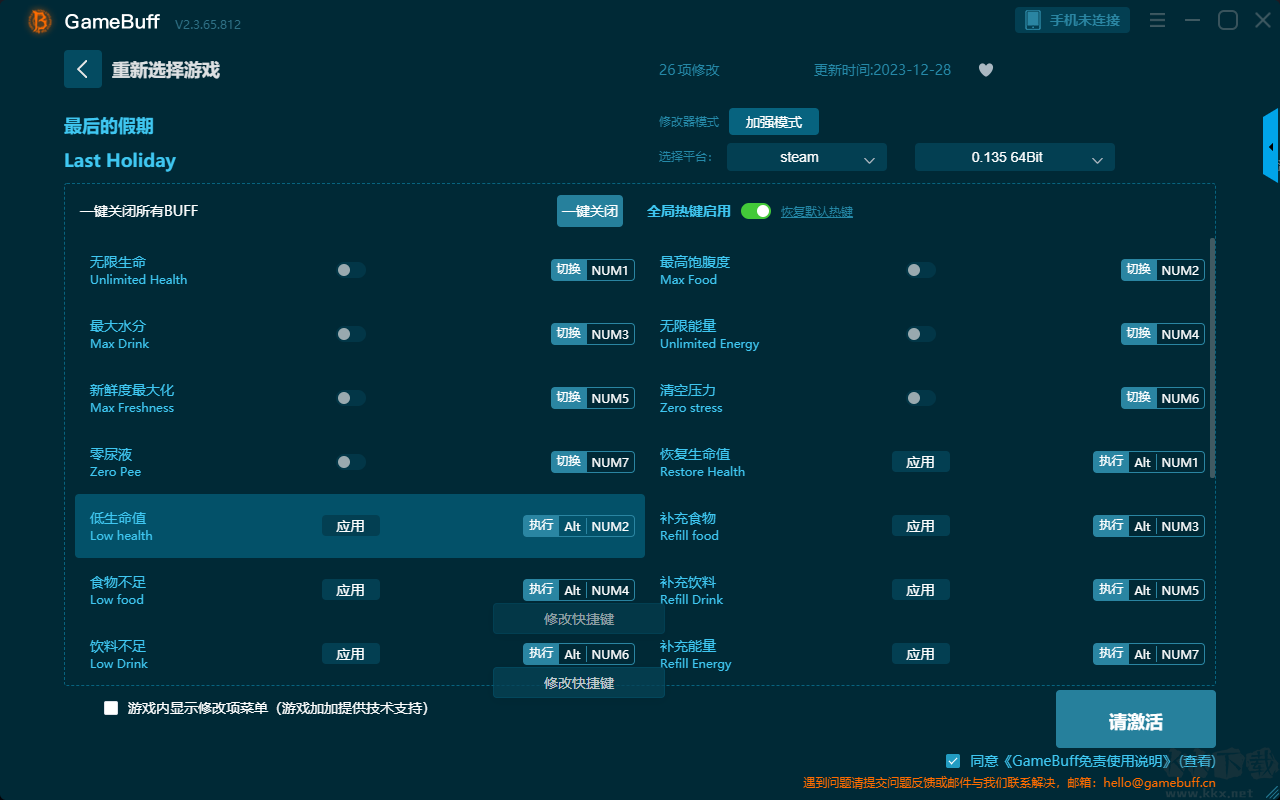Open the hamburger menu icon

(1157, 21)
